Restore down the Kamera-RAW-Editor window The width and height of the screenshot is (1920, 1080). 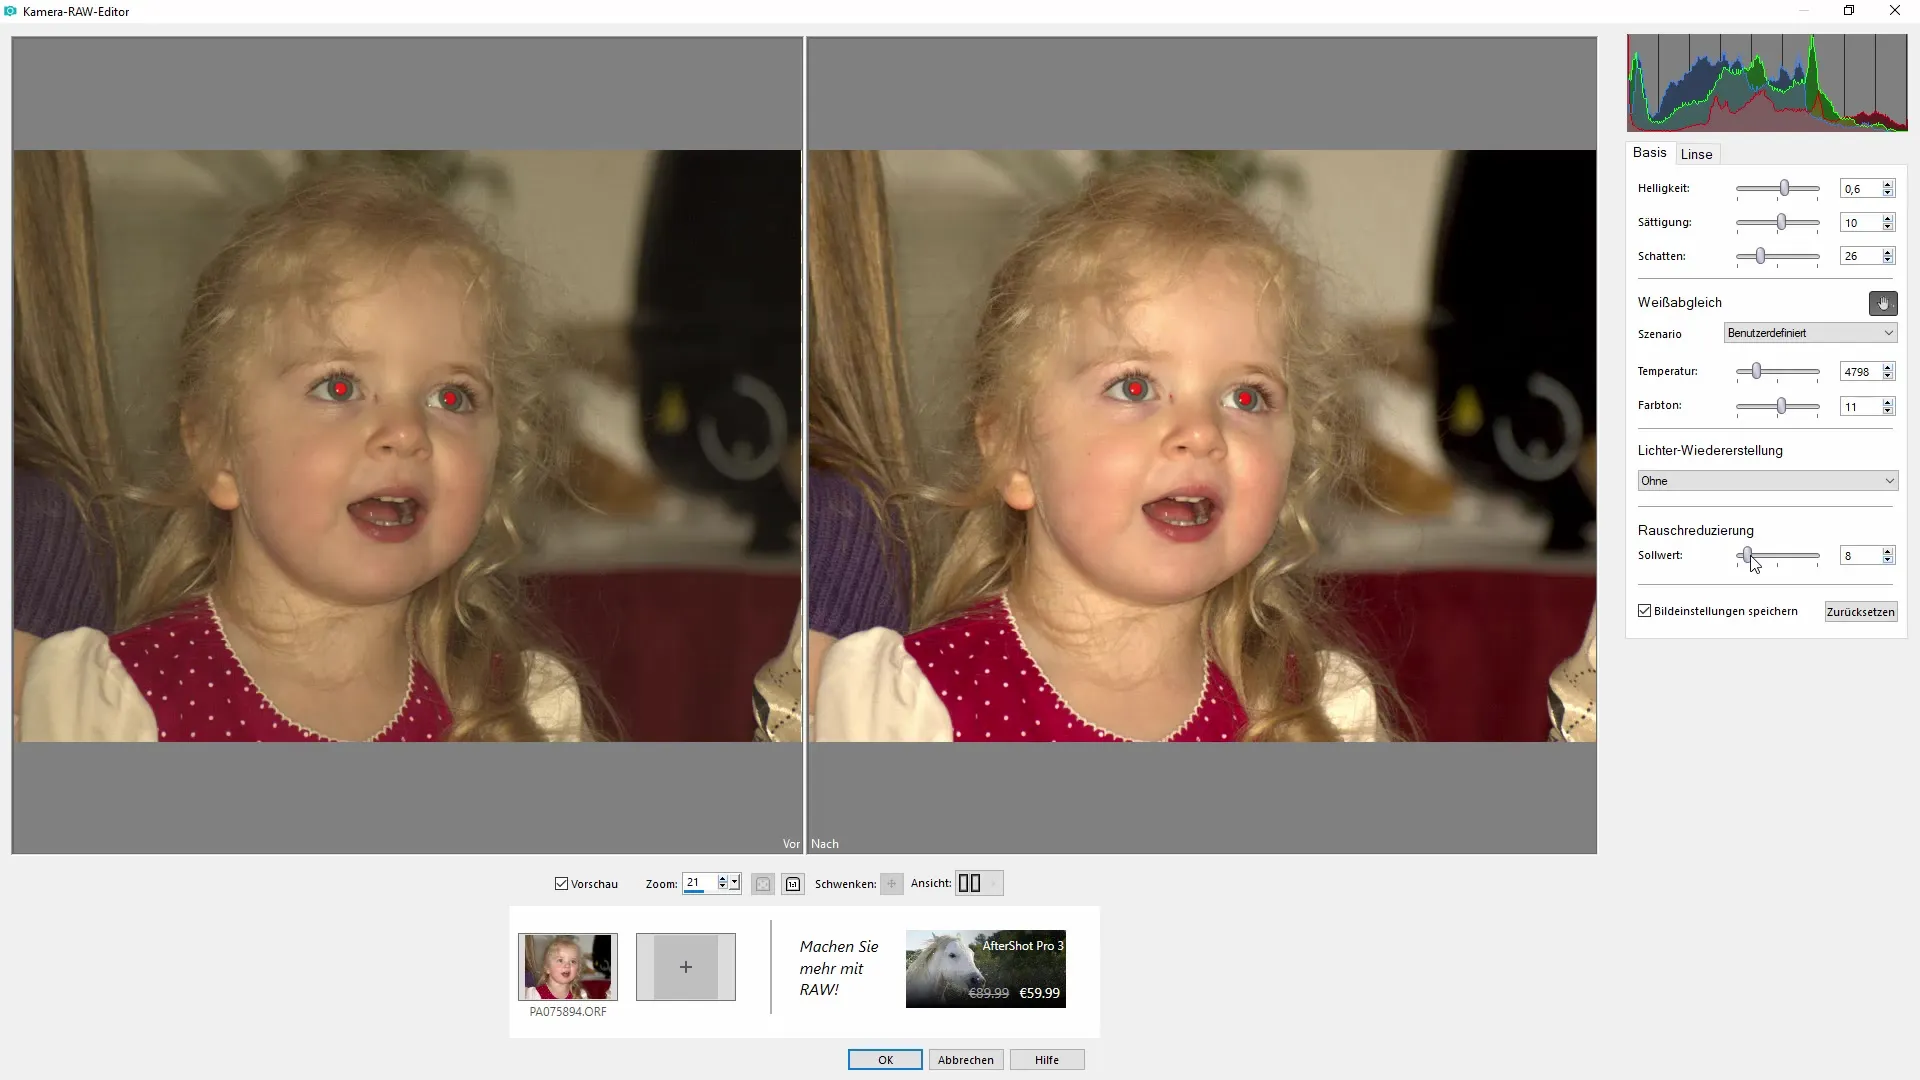coord(1849,11)
